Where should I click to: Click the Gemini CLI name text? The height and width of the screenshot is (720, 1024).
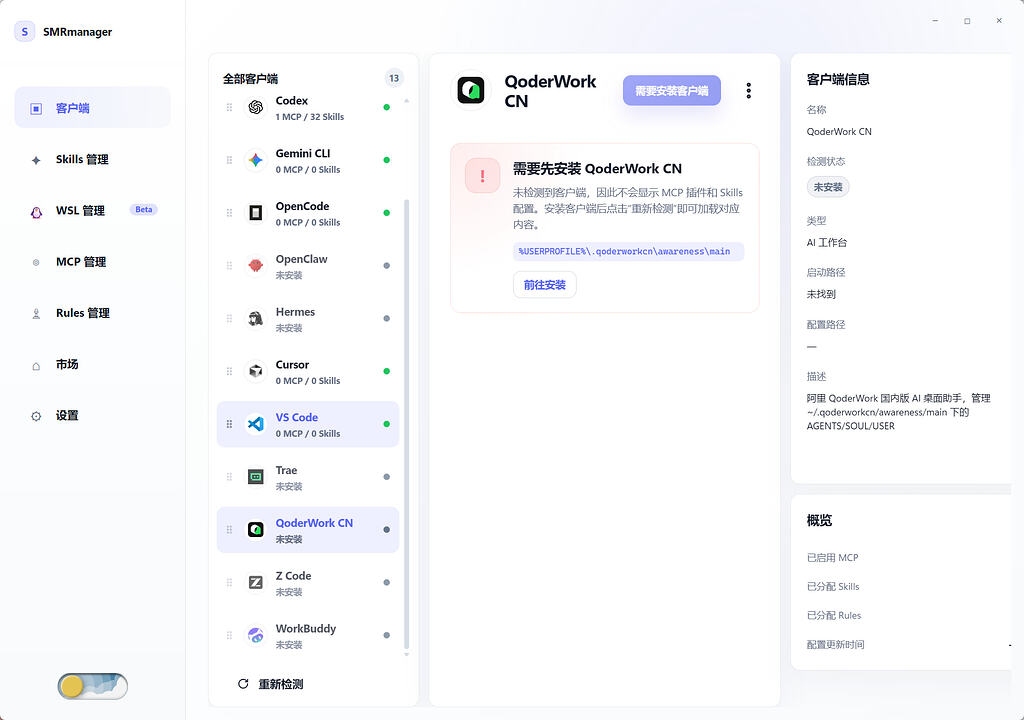pos(303,154)
